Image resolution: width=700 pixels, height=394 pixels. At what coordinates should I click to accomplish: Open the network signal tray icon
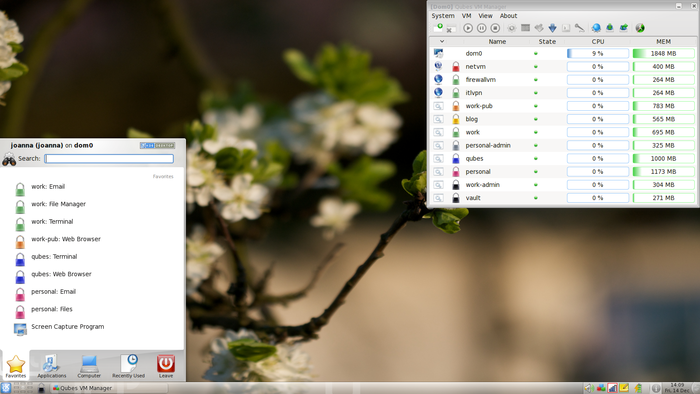tap(612, 388)
